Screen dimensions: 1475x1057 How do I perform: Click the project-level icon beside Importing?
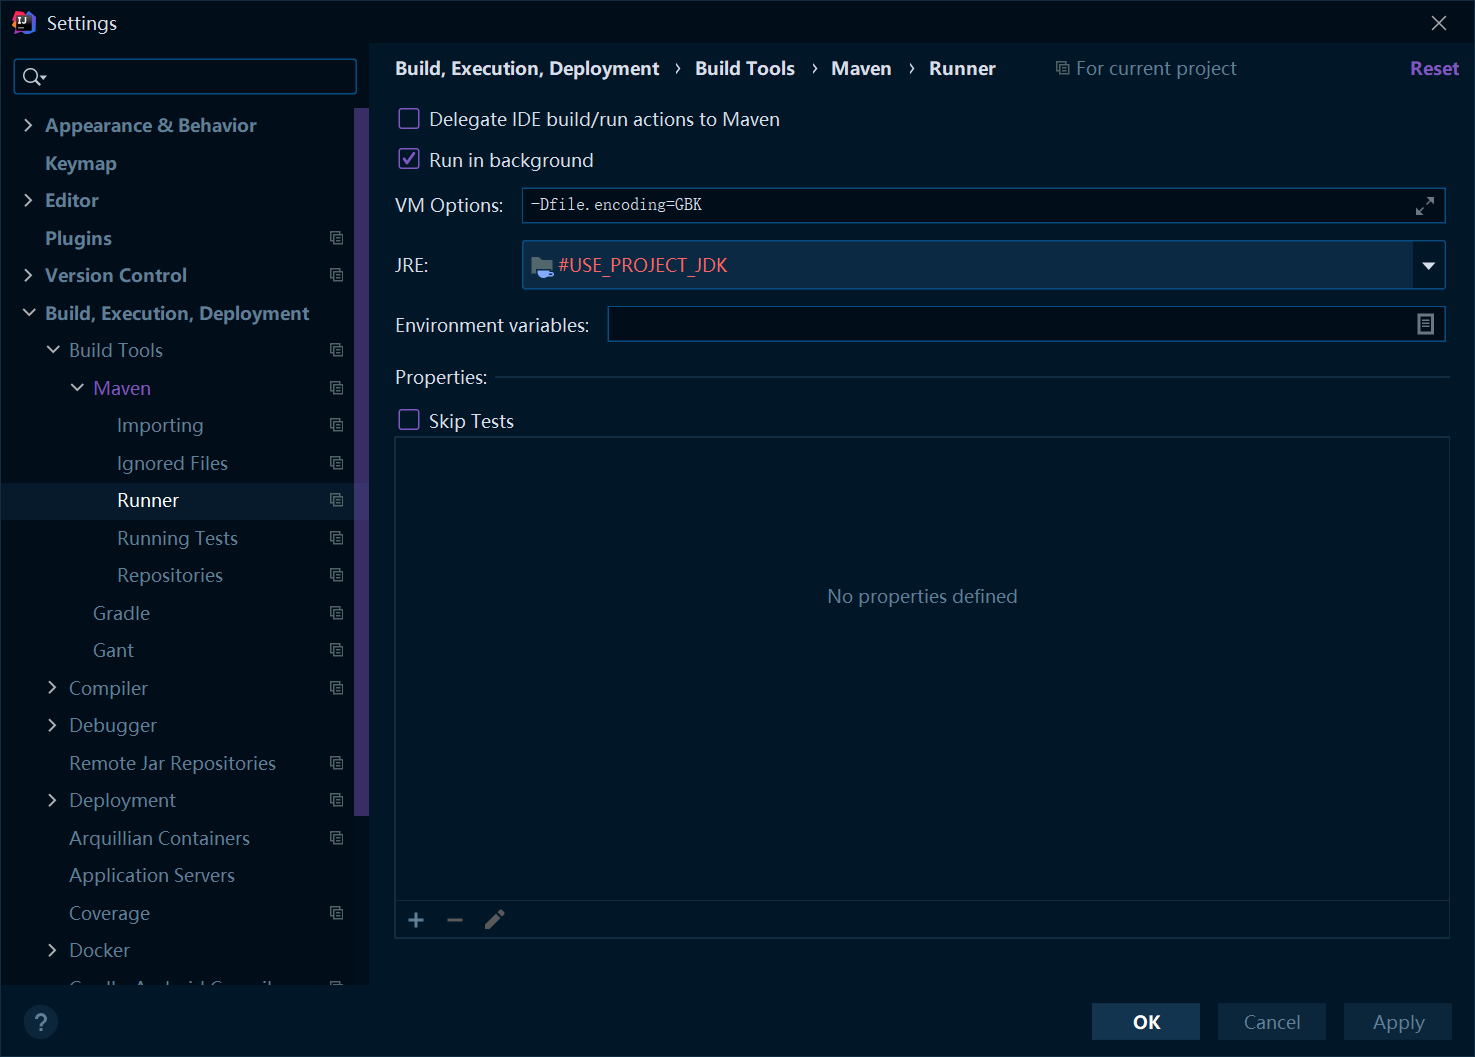click(x=337, y=425)
